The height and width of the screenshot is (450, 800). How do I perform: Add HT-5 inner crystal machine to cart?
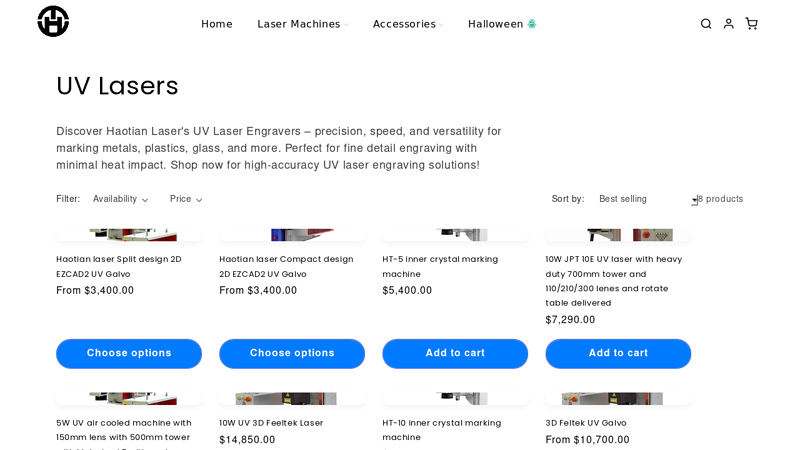tap(455, 353)
